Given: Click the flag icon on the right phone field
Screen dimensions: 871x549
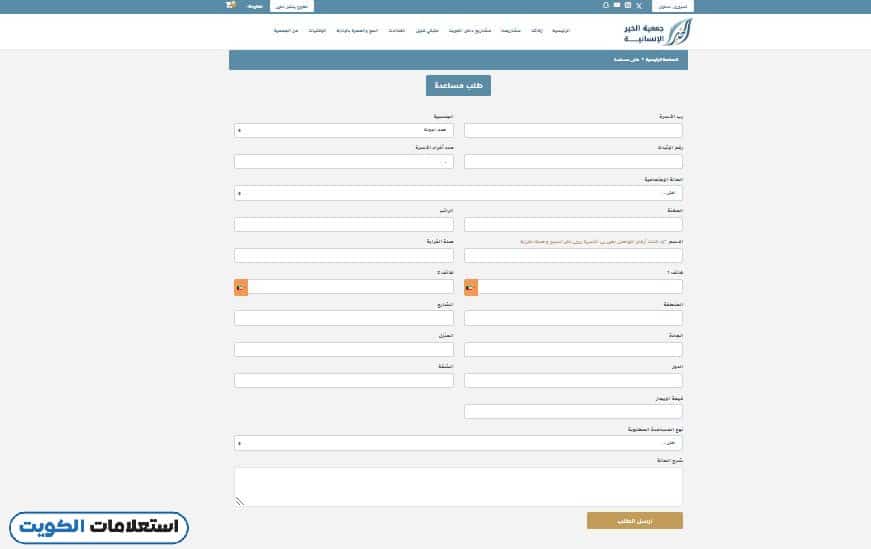Looking at the screenshot, I should [x=471, y=288].
